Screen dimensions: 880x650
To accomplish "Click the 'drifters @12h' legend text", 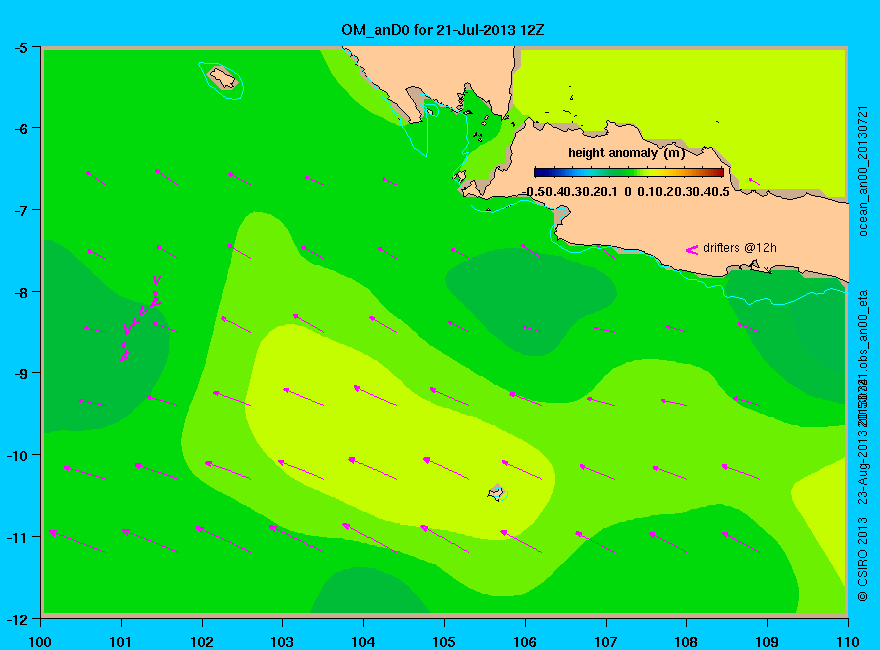I will point(740,248).
